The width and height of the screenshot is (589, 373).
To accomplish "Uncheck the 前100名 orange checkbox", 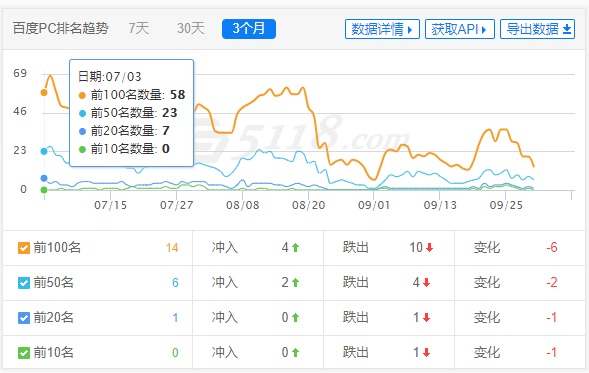I will pos(24,248).
